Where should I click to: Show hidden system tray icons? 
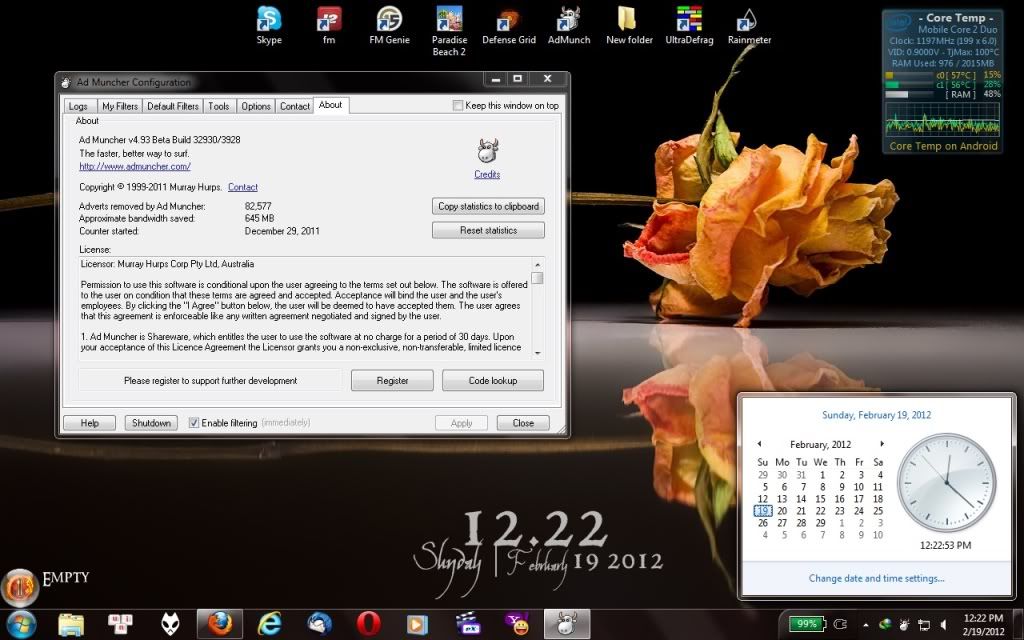(865, 625)
